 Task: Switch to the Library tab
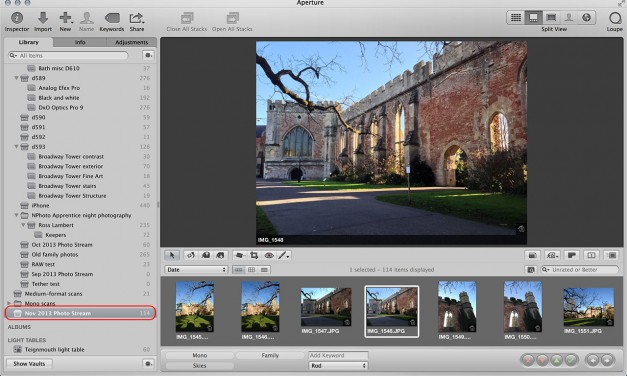(x=28, y=42)
